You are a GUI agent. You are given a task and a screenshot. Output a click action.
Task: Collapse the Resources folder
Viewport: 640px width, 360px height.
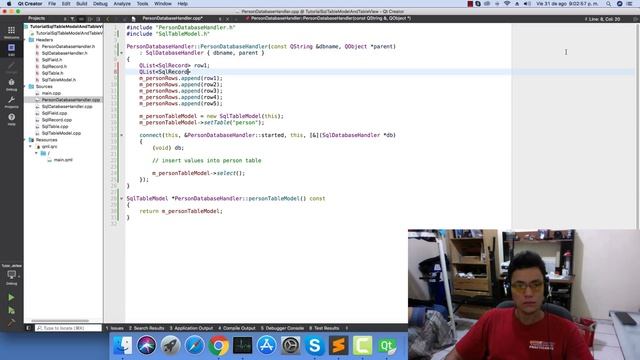coord(25,140)
